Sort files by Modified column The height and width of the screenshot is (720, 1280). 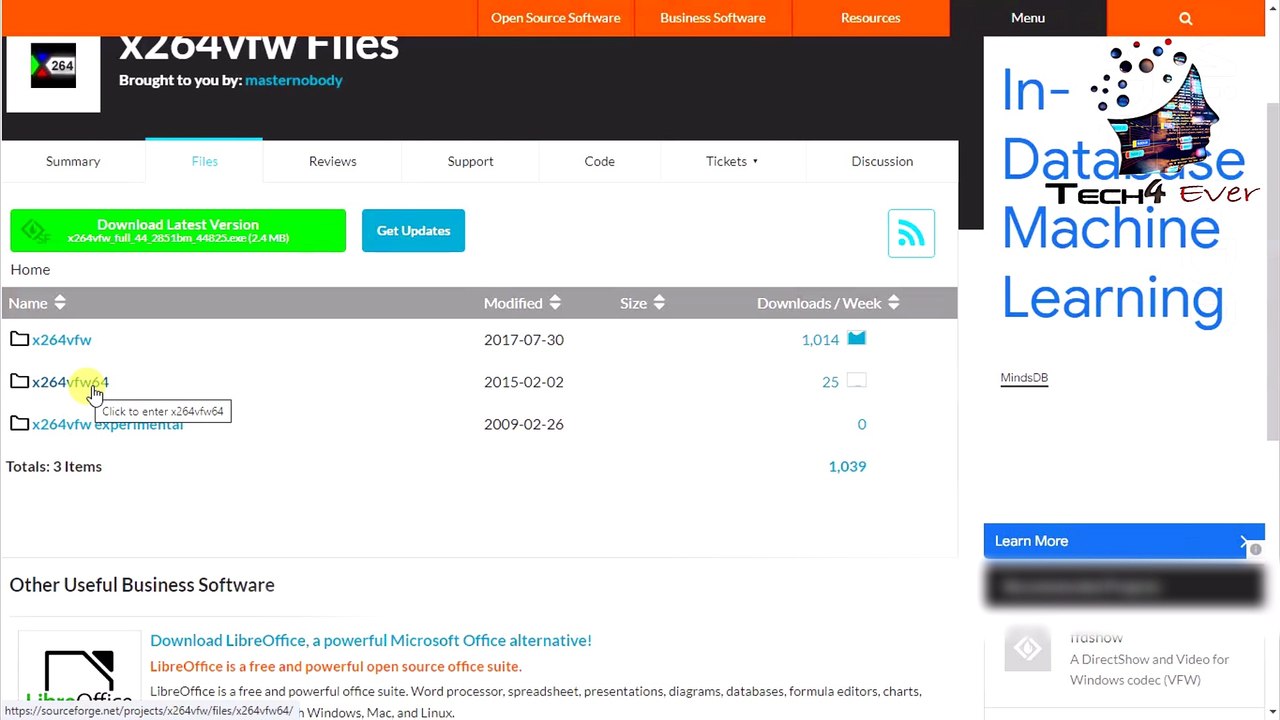pyautogui.click(x=522, y=303)
